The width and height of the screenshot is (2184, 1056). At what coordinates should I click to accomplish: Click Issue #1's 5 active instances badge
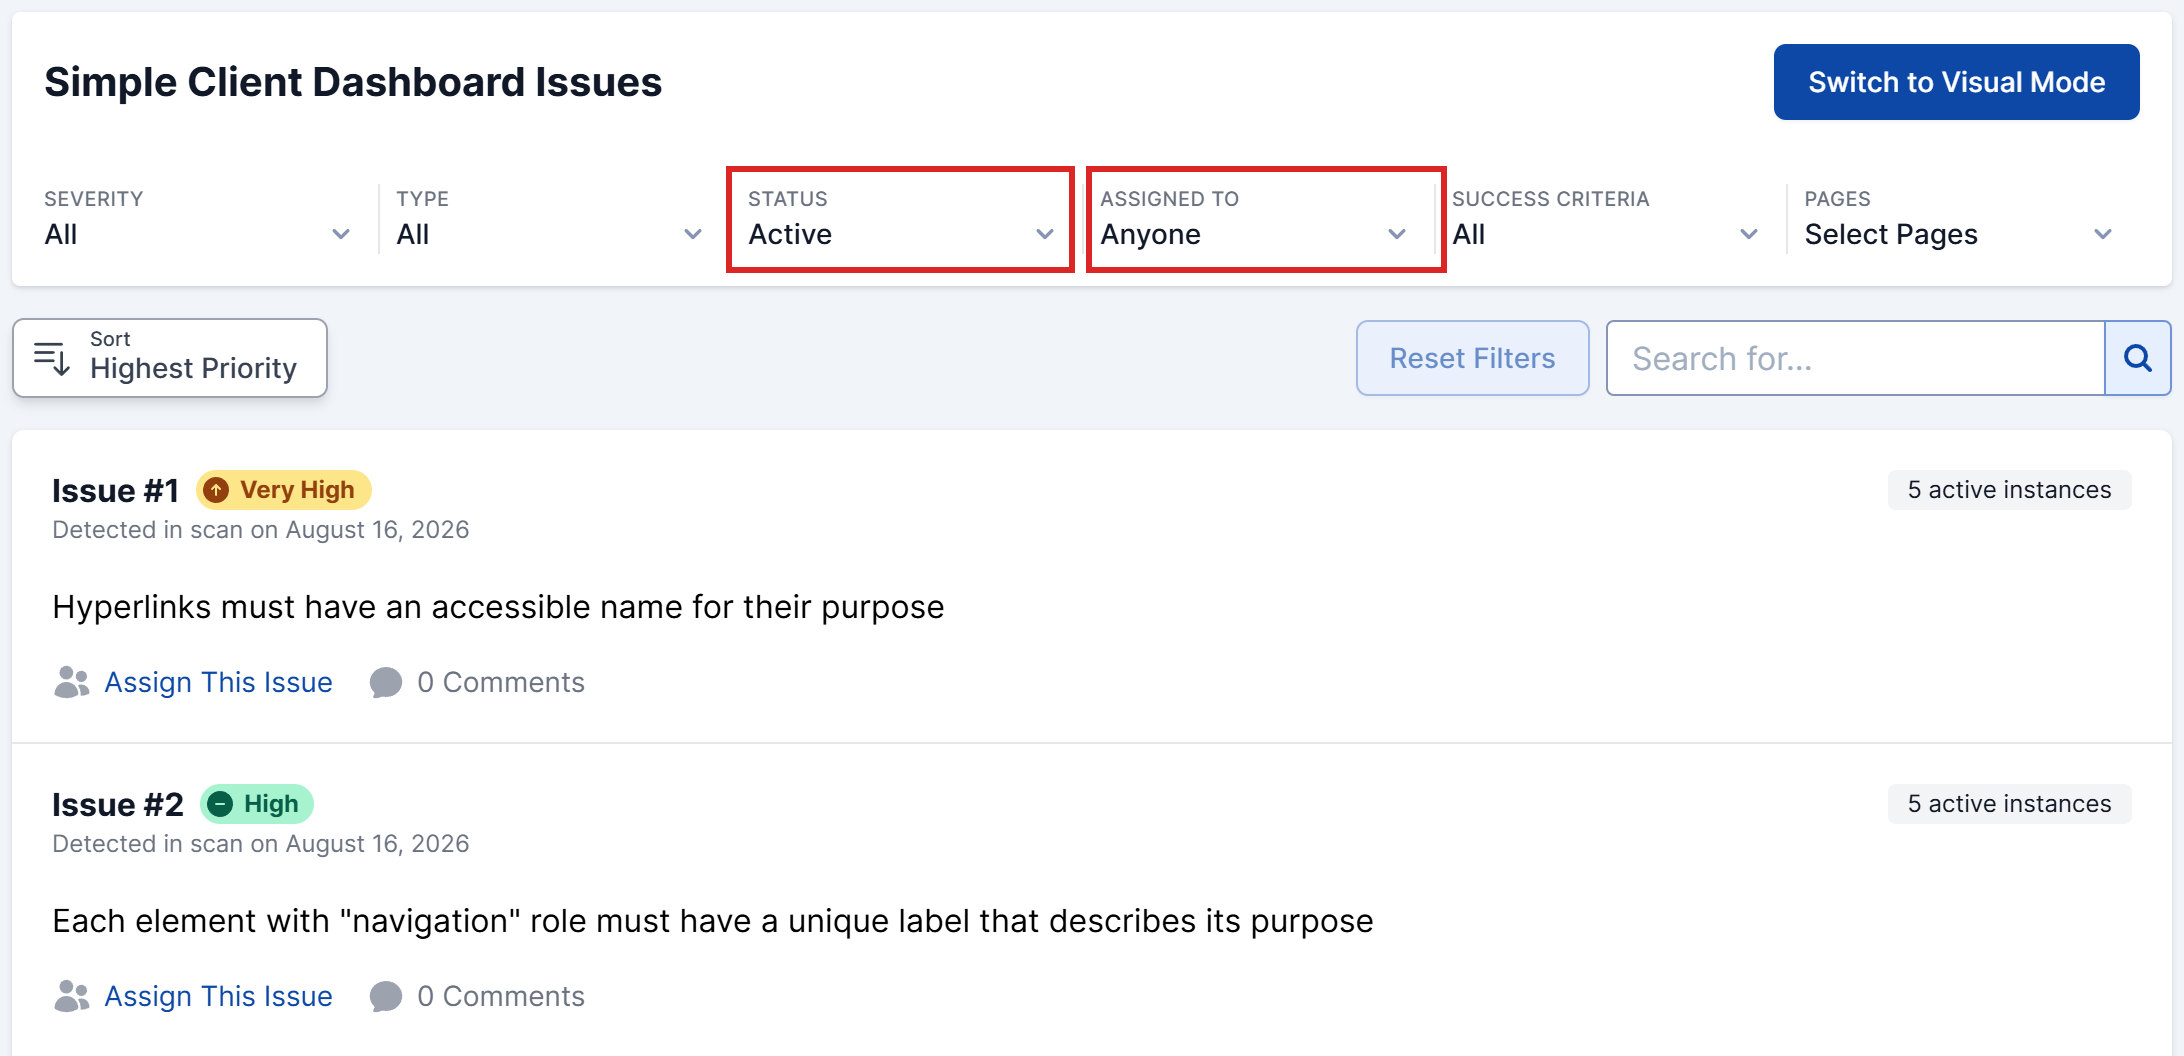click(2009, 490)
